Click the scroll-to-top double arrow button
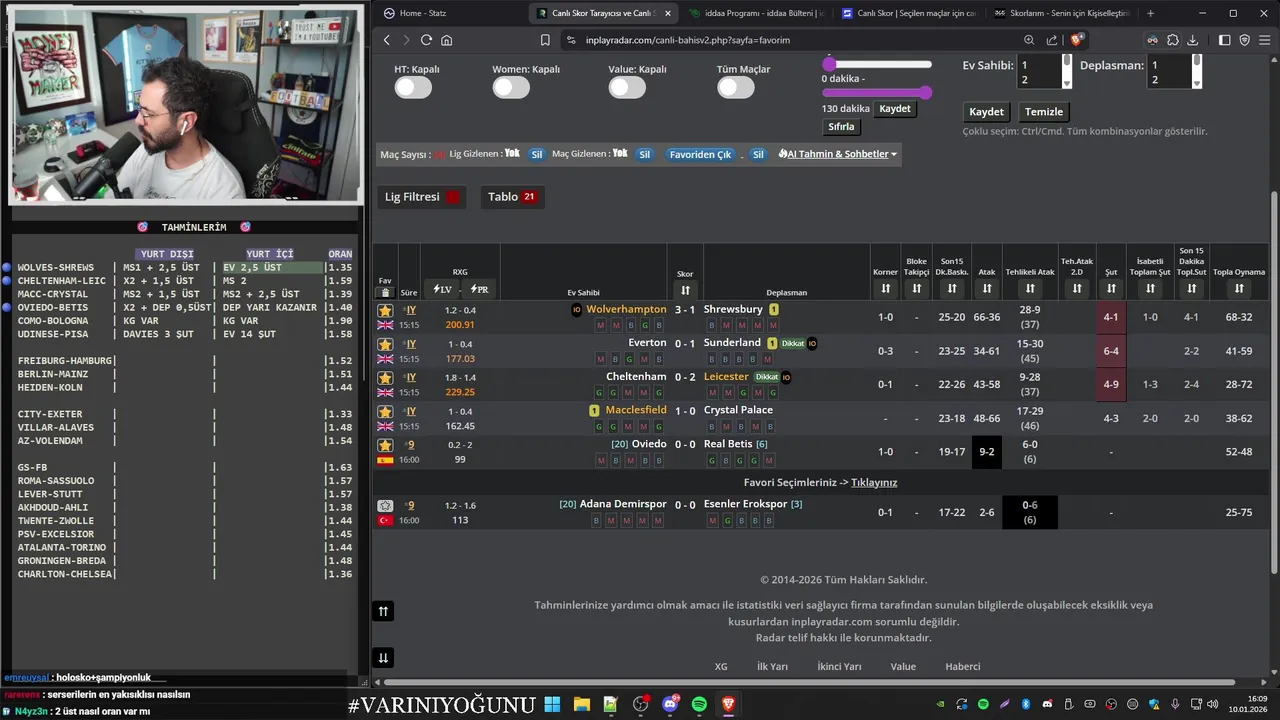1280x720 pixels. 383,611
